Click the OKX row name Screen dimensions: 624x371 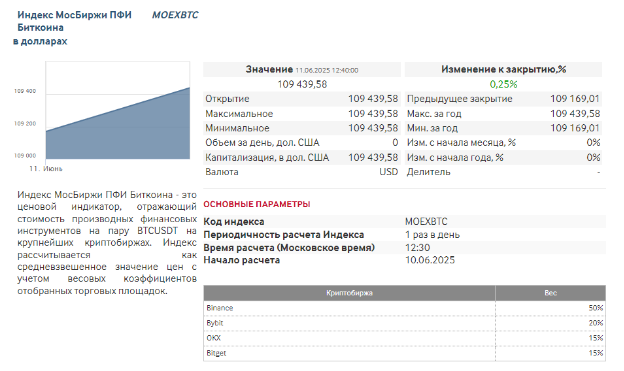point(213,338)
